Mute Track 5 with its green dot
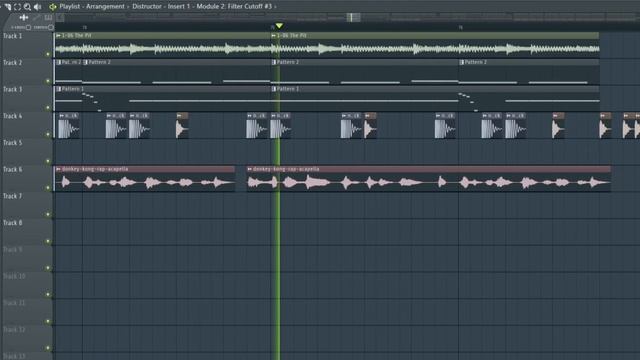This screenshot has height=360, width=640. pos(48,161)
